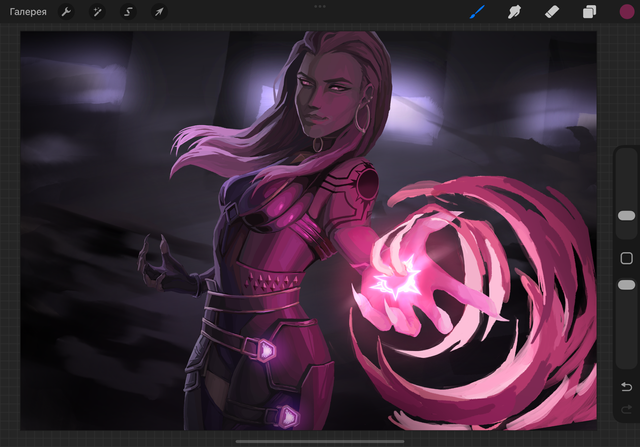Tap the Redo arrow in sidebar

point(627,409)
